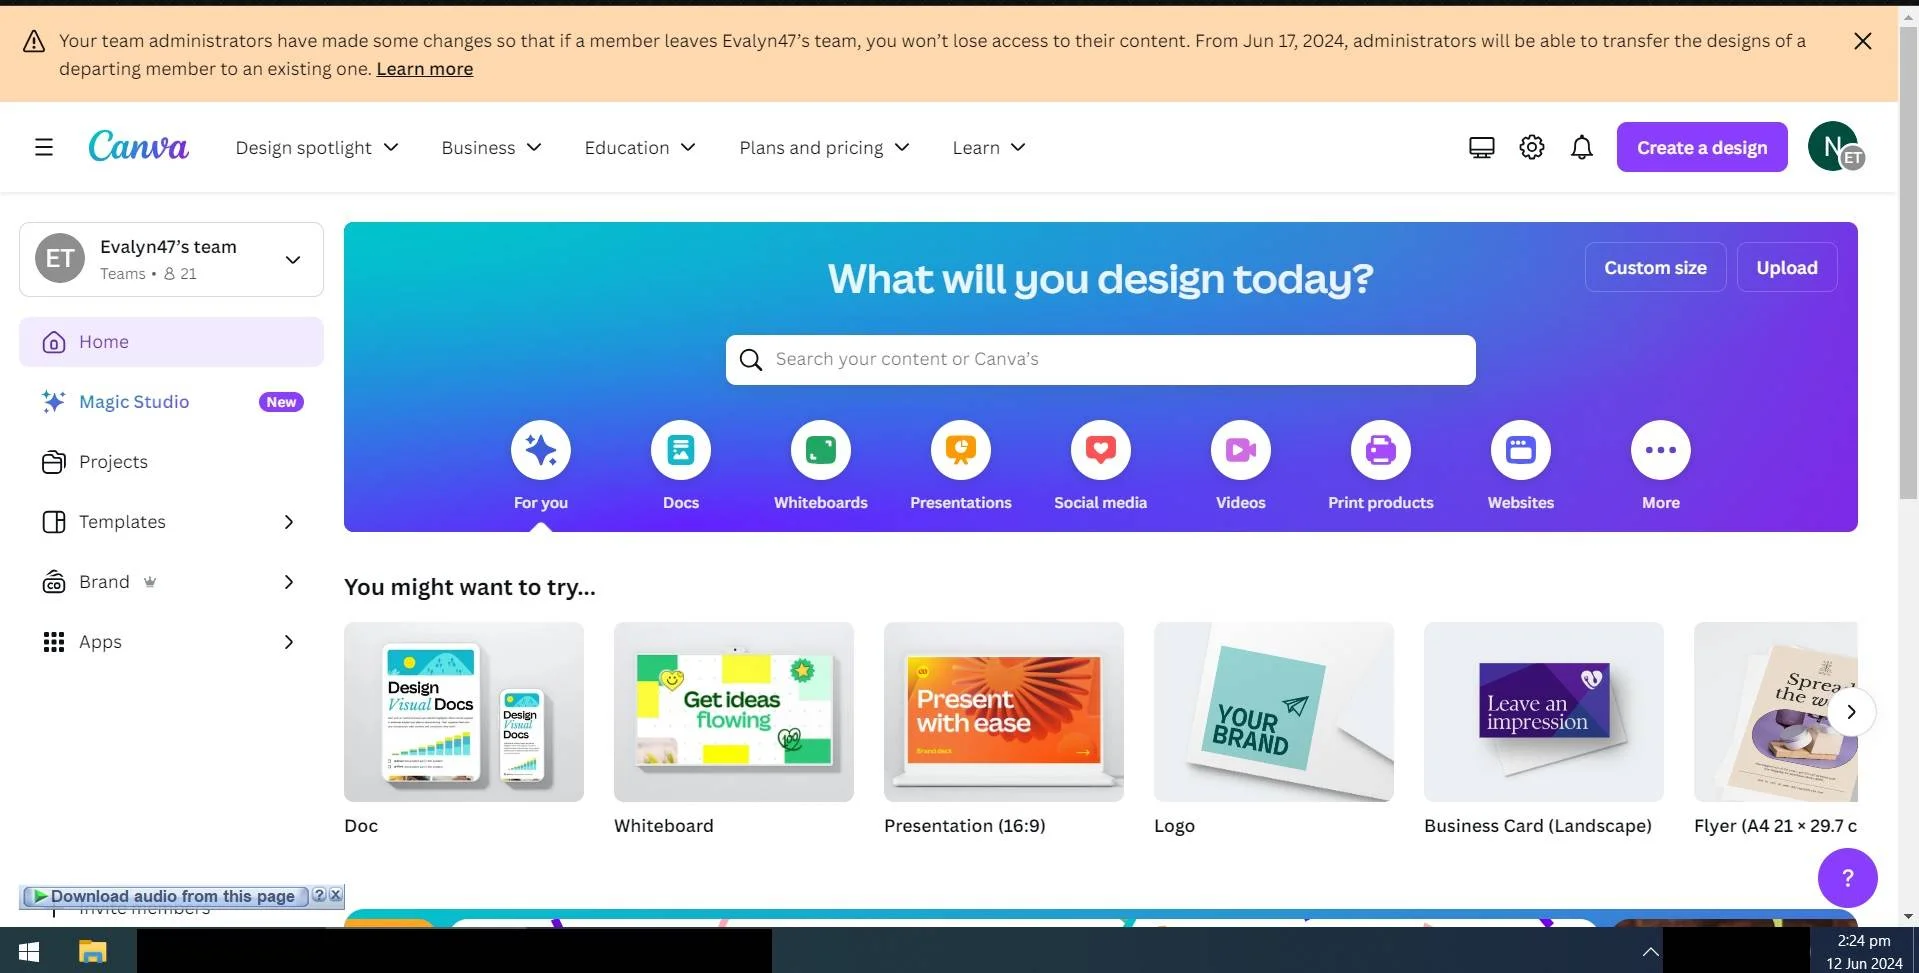
Task: Click the search magnifier icon
Action: point(751,360)
